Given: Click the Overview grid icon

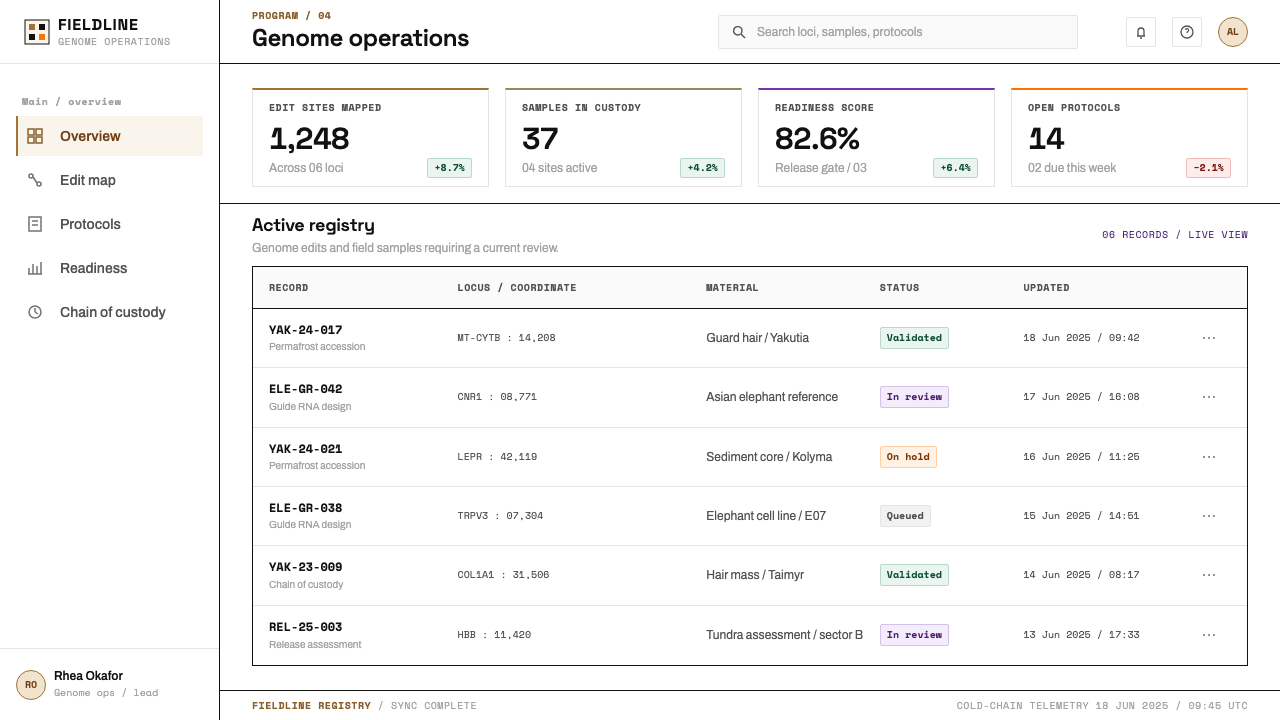Looking at the screenshot, I should click(35, 136).
